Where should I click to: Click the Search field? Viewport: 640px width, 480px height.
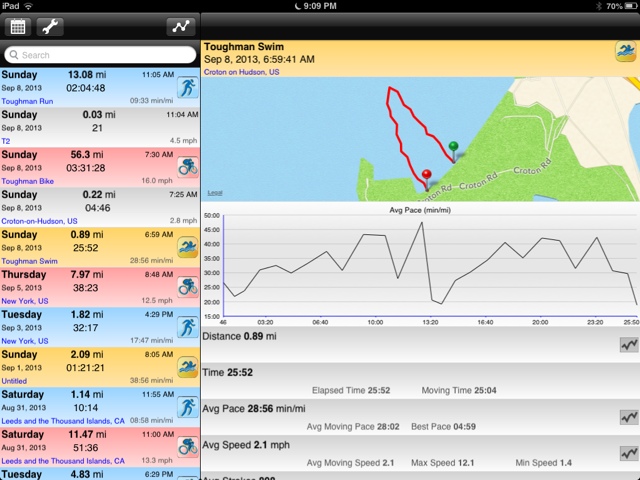(100, 55)
